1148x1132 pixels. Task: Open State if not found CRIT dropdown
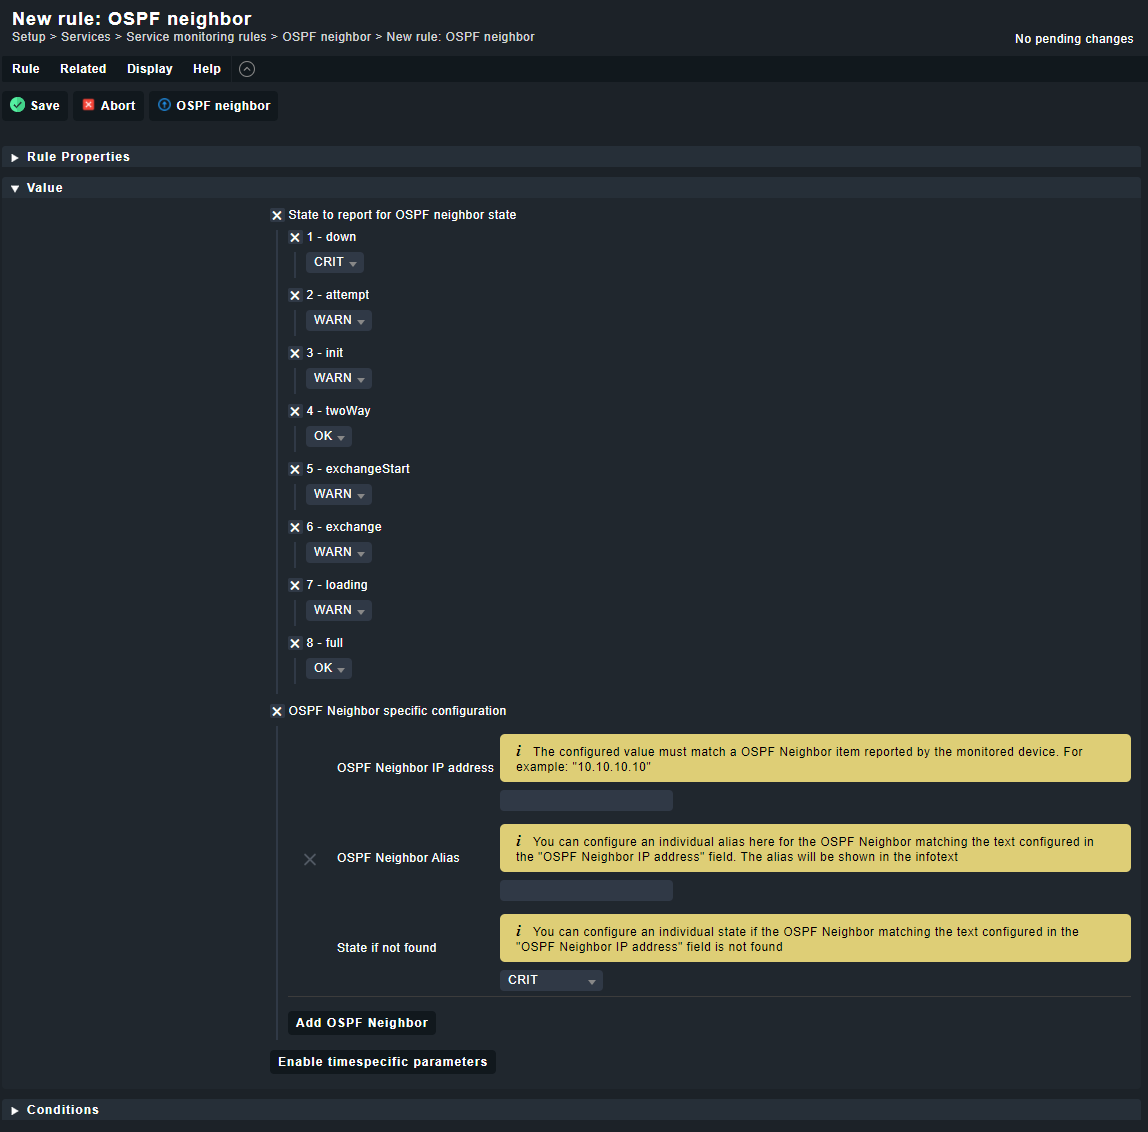pyautogui.click(x=551, y=980)
